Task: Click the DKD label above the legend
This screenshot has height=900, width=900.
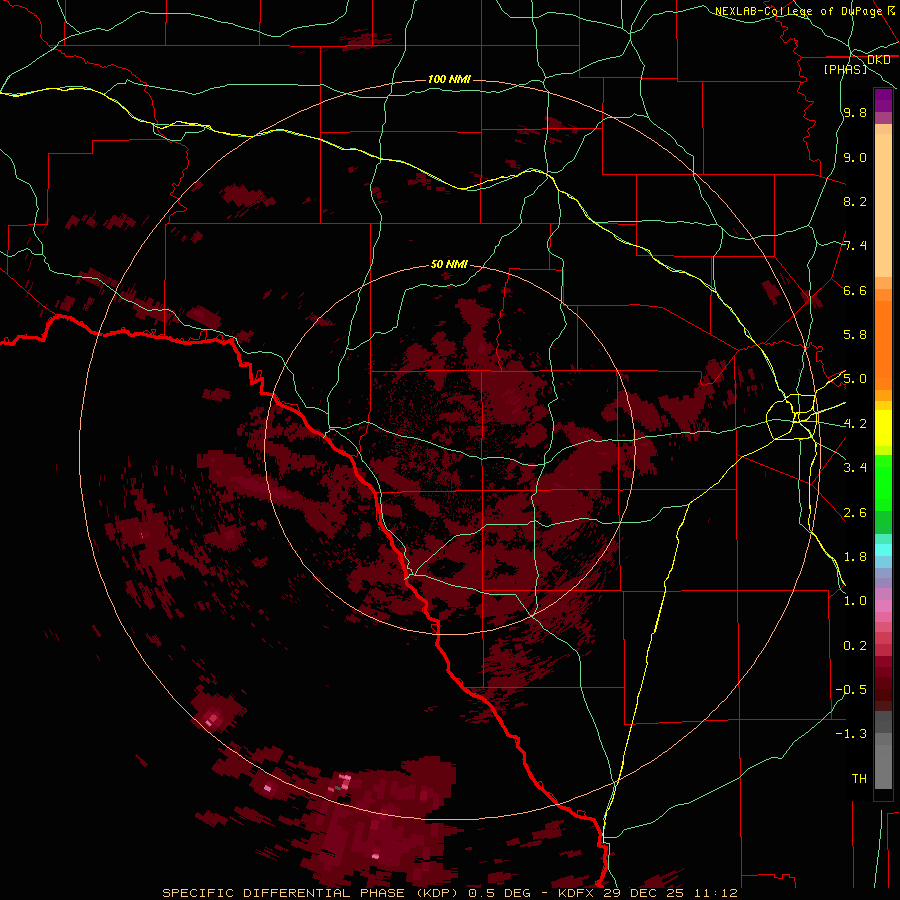Action: [x=879, y=60]
